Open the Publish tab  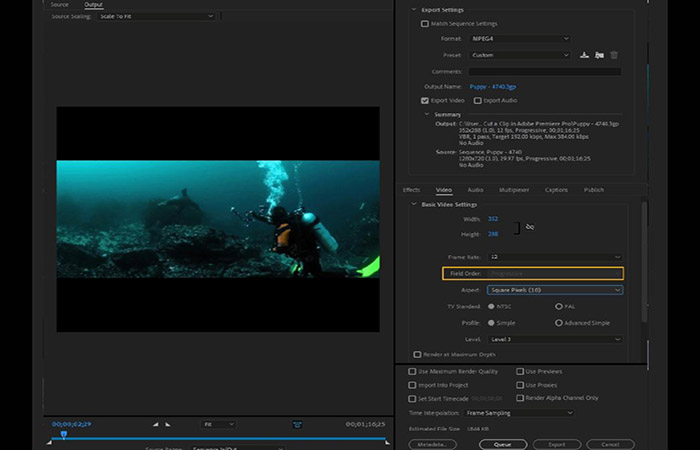point(594,190)
